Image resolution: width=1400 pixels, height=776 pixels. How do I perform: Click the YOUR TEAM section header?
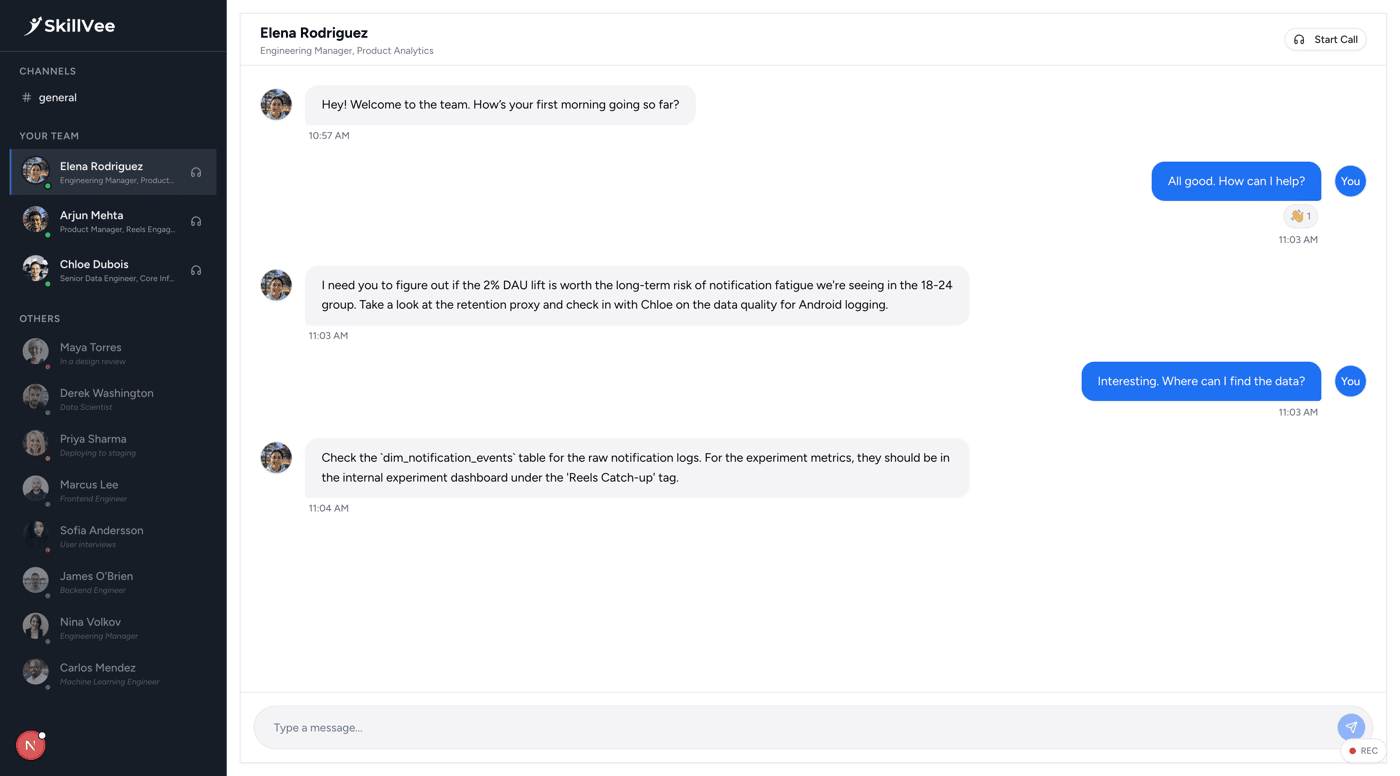click(x=49, y=136)
